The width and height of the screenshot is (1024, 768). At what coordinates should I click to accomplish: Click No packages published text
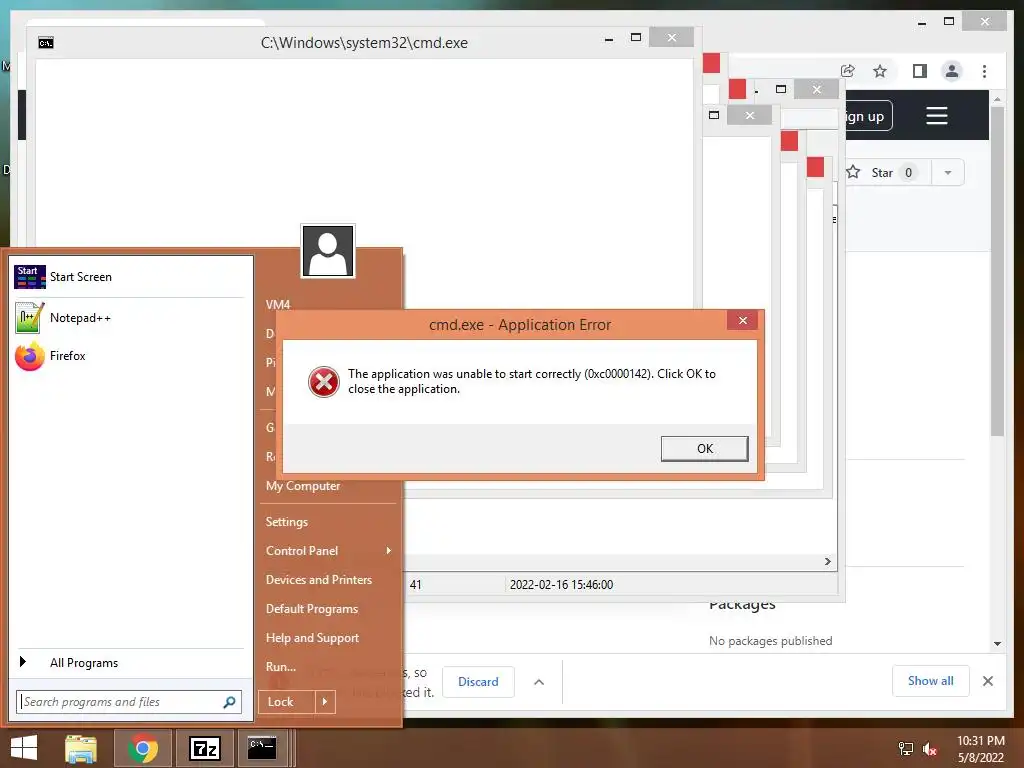(x=771, y=641)
